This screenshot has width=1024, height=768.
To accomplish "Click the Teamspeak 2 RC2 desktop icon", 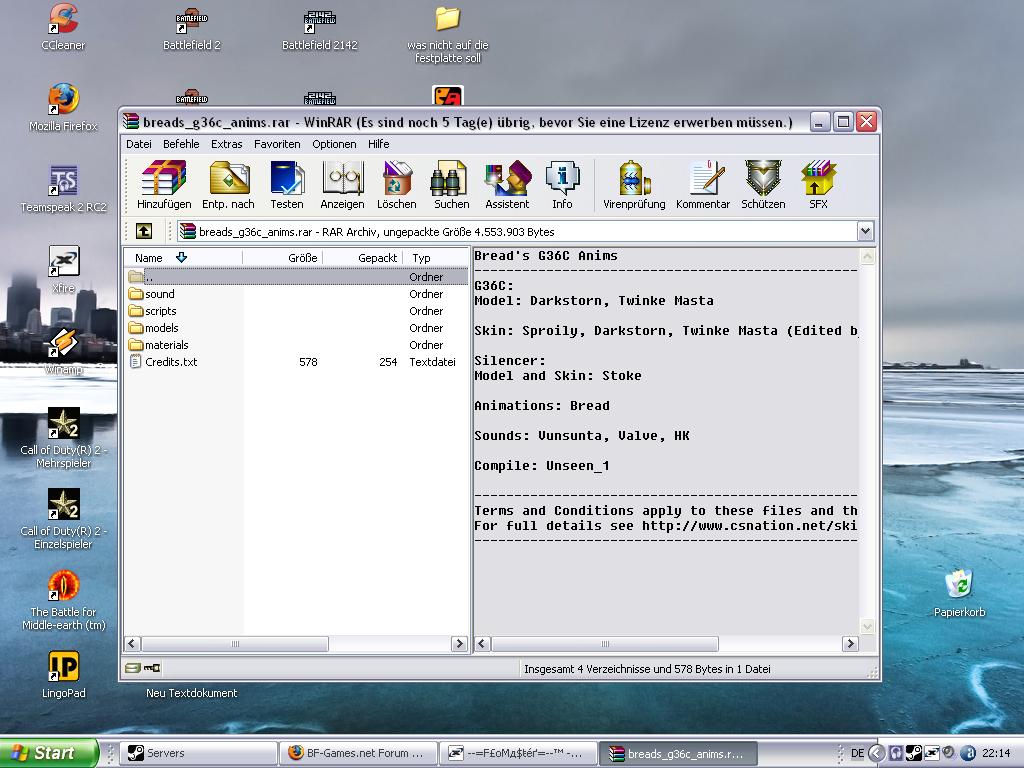I will click(63, 189).
